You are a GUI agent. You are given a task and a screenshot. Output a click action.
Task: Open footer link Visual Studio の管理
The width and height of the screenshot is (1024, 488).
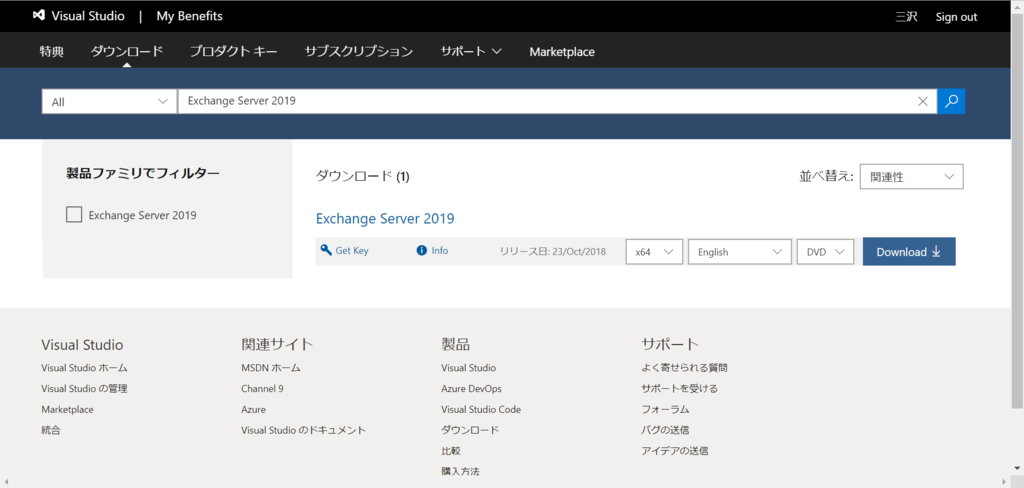coord(84,389)
